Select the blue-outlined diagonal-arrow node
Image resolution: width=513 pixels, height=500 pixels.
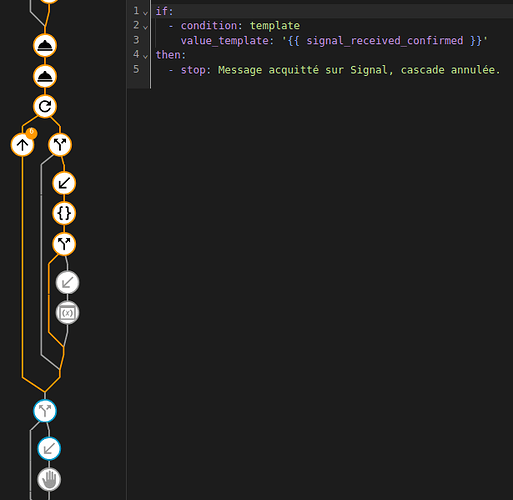click(49, 449)
